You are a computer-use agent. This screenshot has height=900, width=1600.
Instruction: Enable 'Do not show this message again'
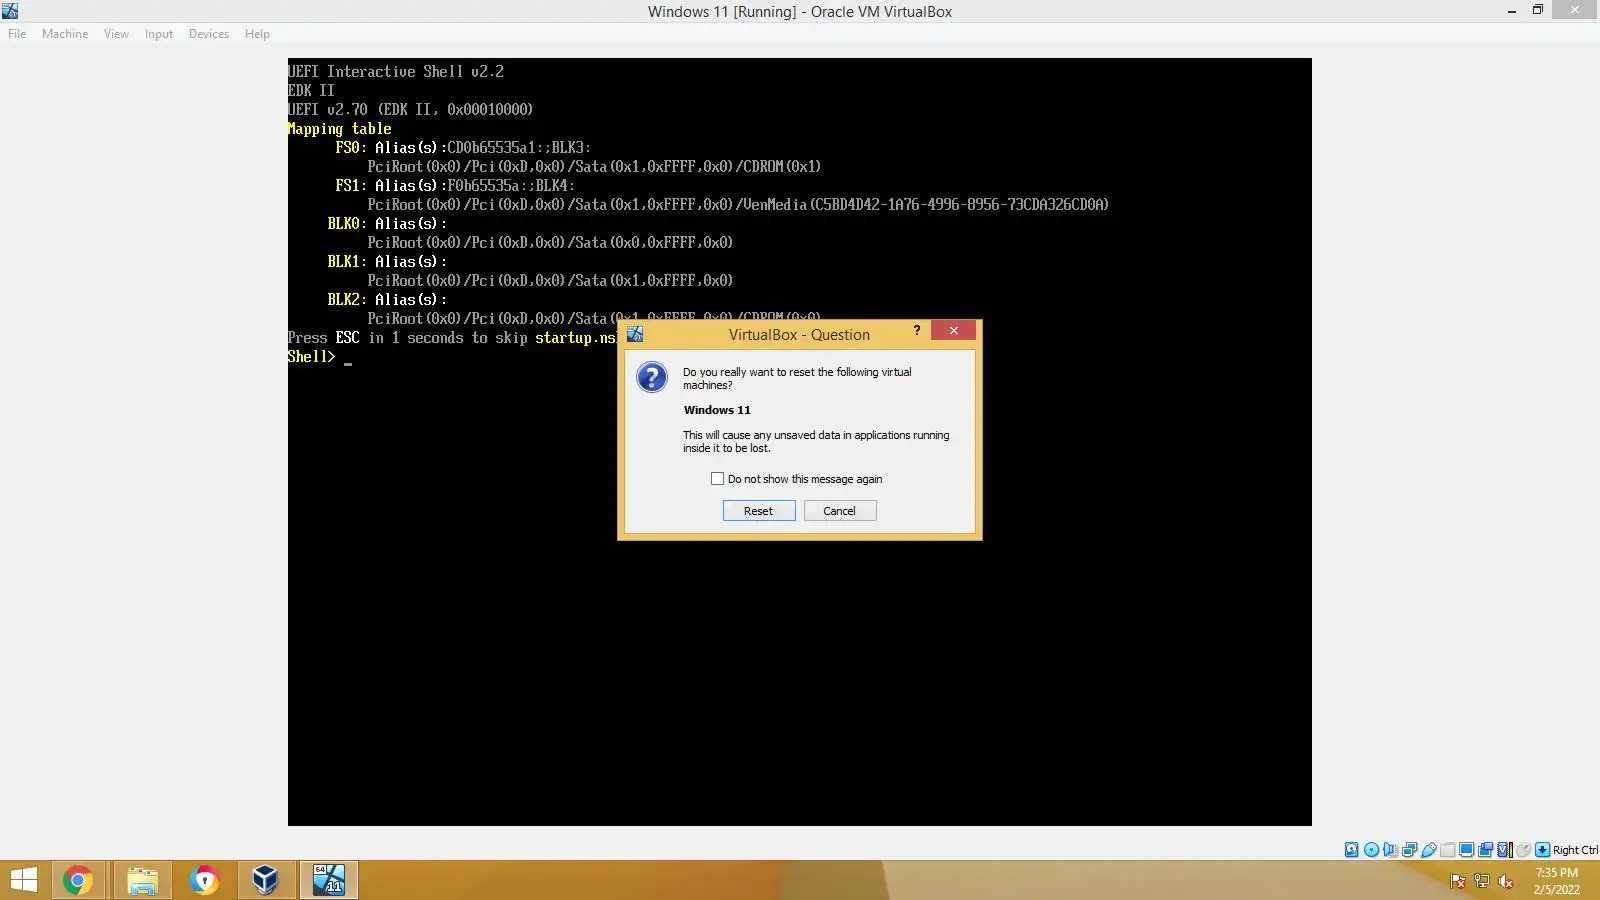click(717, 479)
